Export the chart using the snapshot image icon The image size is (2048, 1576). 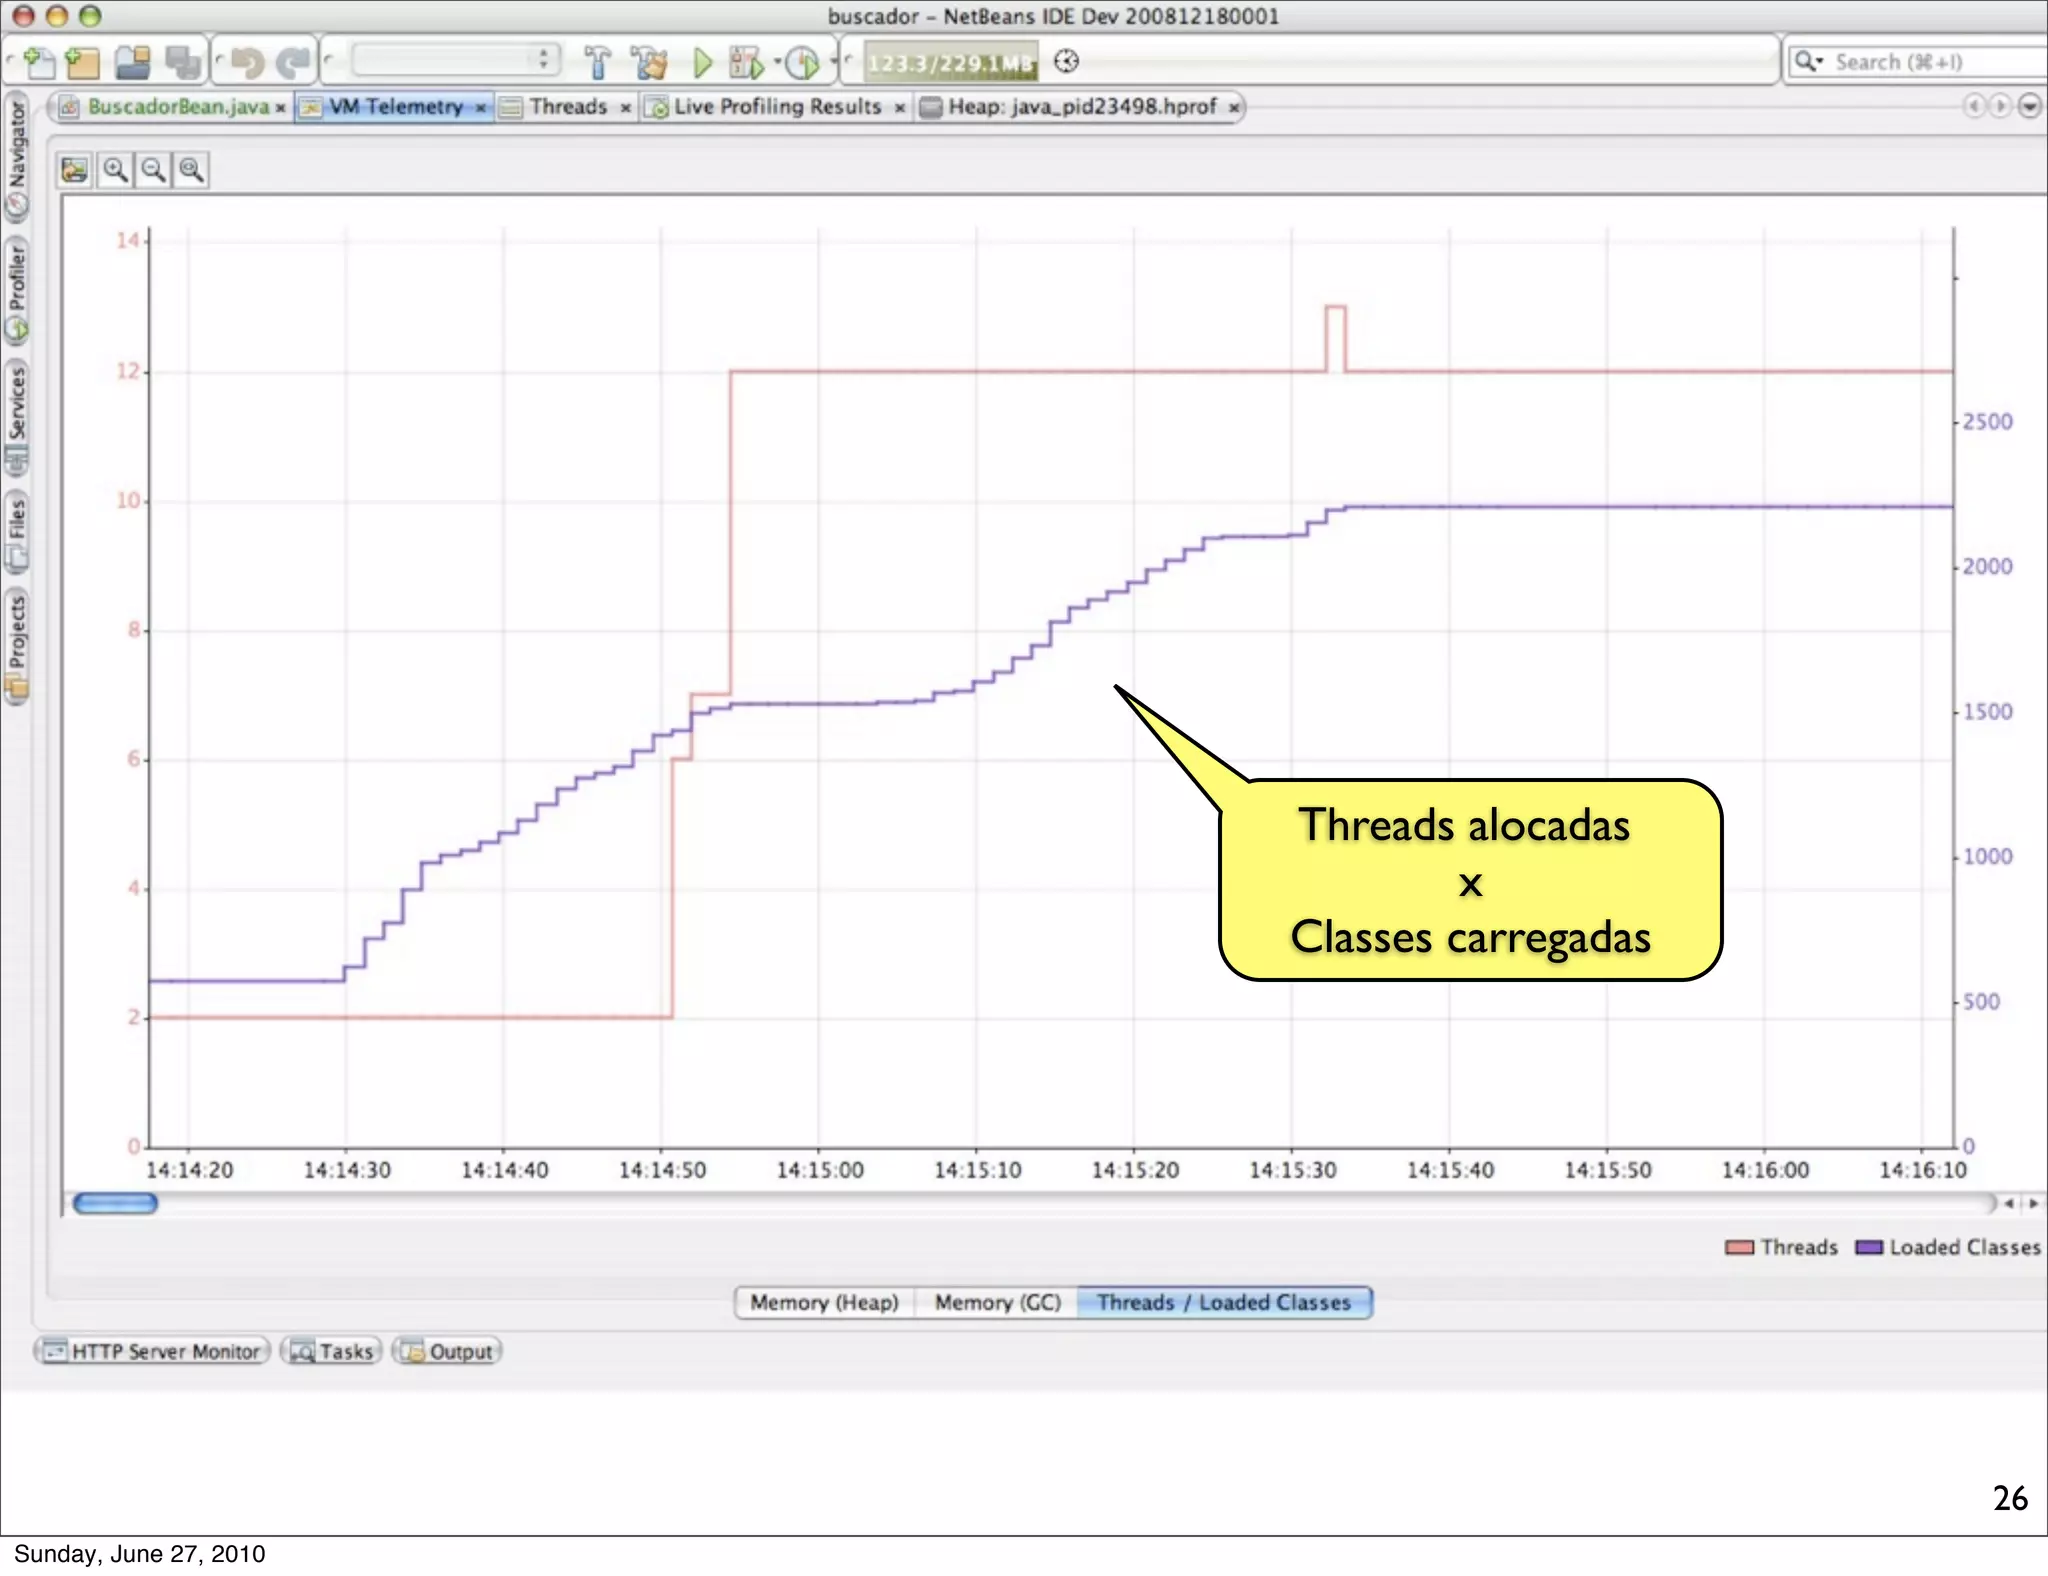[75, 170]
